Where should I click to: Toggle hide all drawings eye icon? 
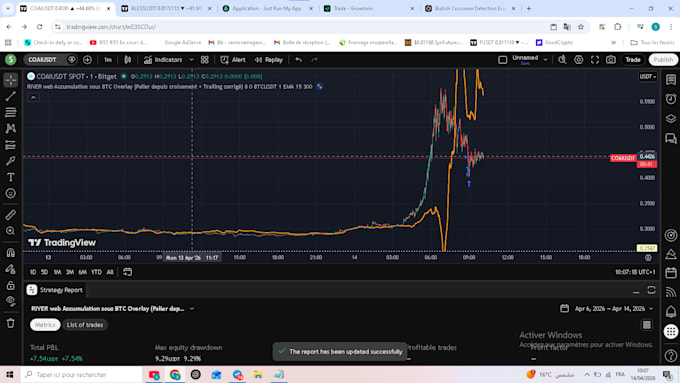(x=10, y=301)
